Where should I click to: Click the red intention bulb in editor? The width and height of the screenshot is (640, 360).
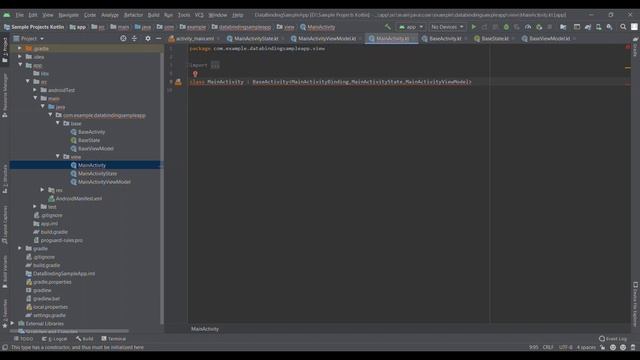[195, 74]
